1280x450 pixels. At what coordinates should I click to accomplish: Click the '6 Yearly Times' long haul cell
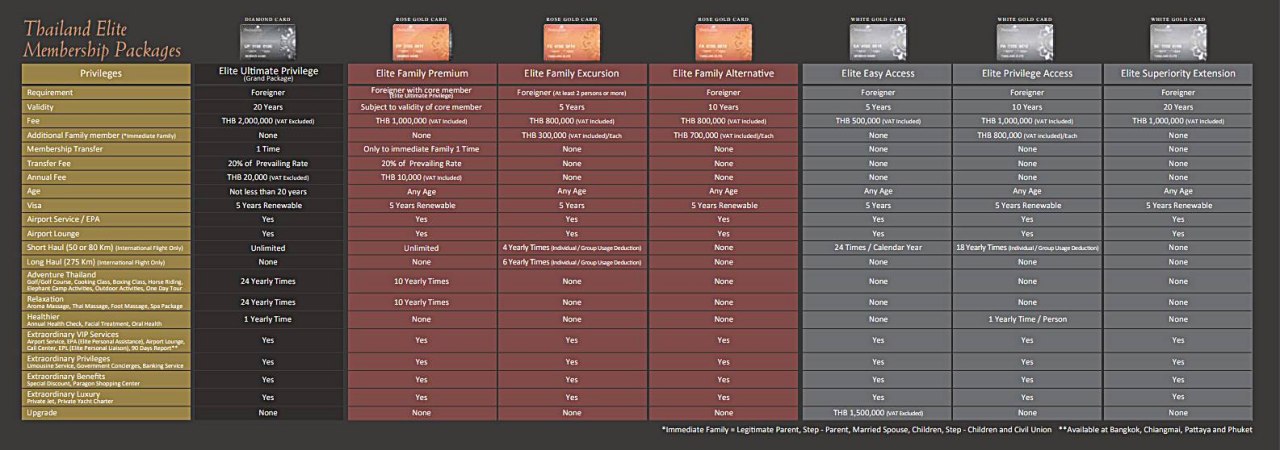tap(571, 261)
